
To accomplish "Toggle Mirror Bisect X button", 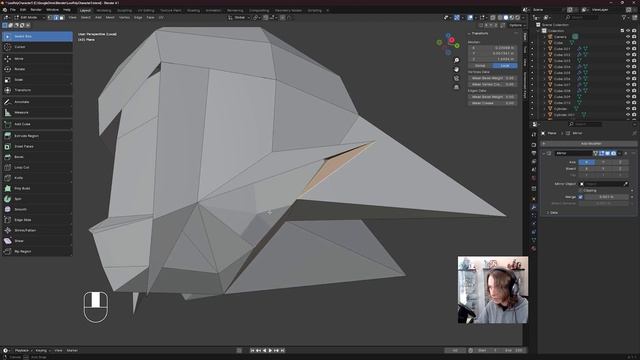I will coord(587,169).
